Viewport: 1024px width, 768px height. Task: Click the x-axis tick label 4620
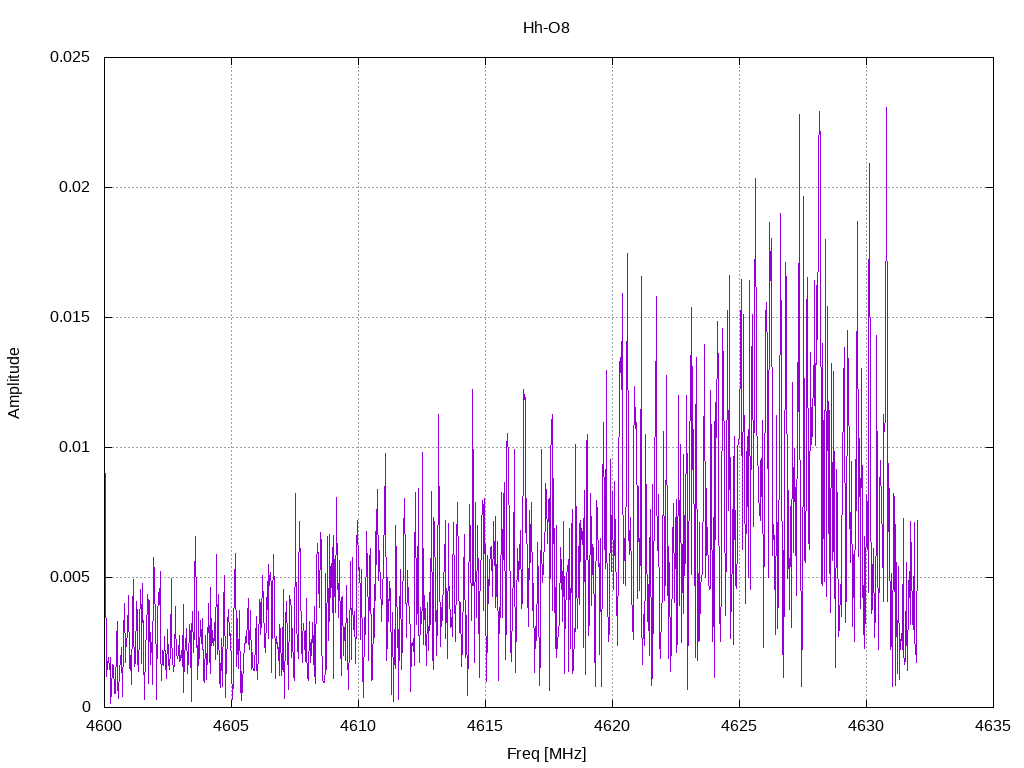coord(612,726)
